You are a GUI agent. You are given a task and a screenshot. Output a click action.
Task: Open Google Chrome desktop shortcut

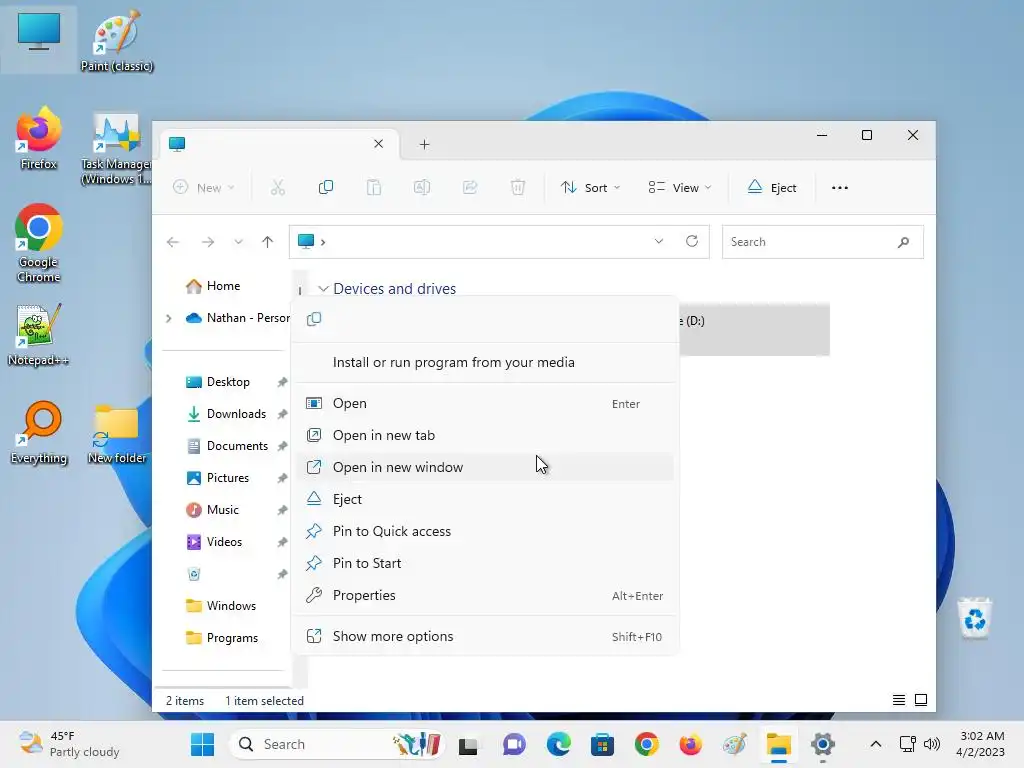(x=38, y=243)
